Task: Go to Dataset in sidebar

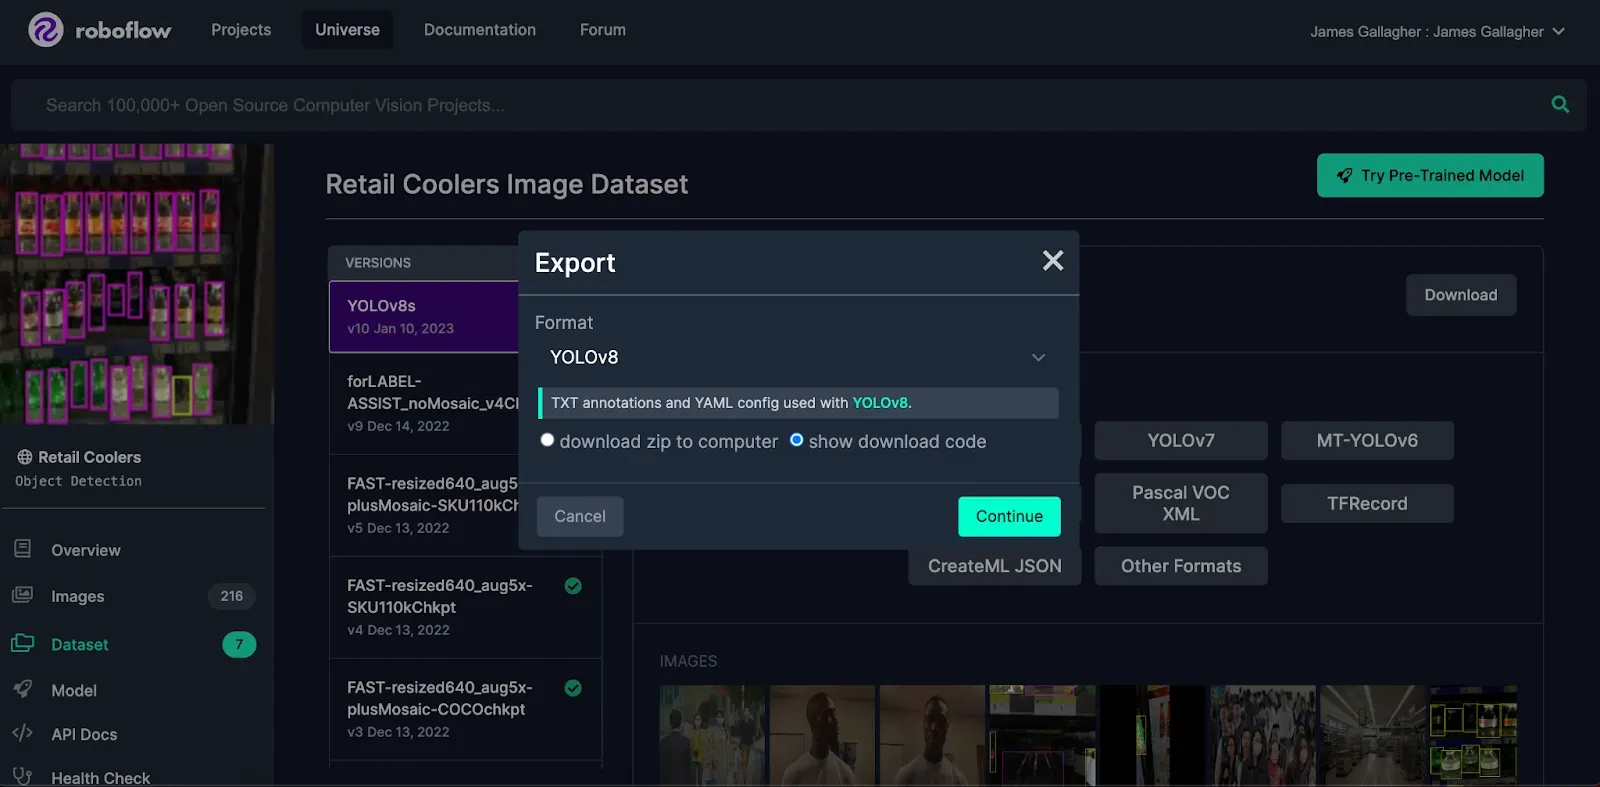Action: coord(80,644)
